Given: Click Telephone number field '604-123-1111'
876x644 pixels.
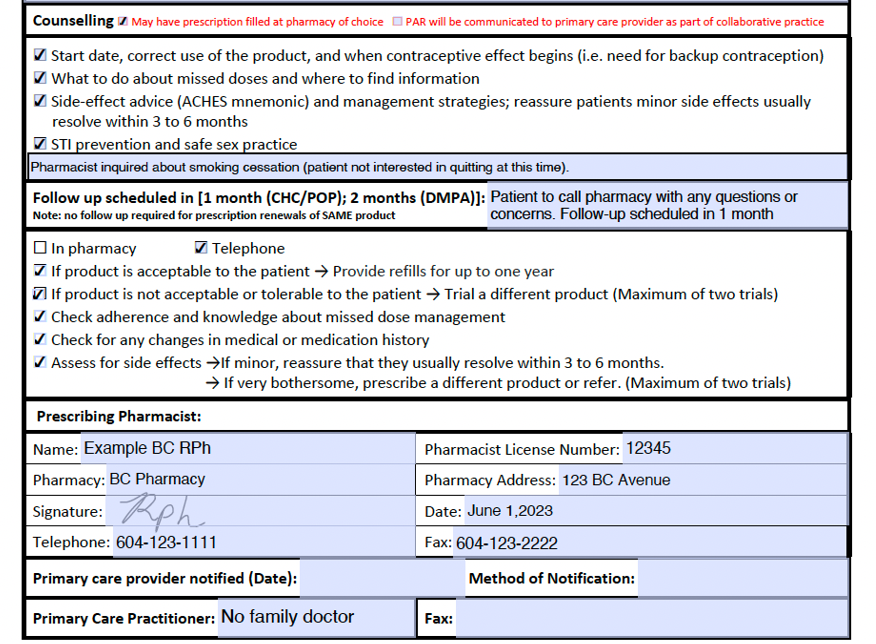Looking at the screenshot, I should click(x=264, y=542).
